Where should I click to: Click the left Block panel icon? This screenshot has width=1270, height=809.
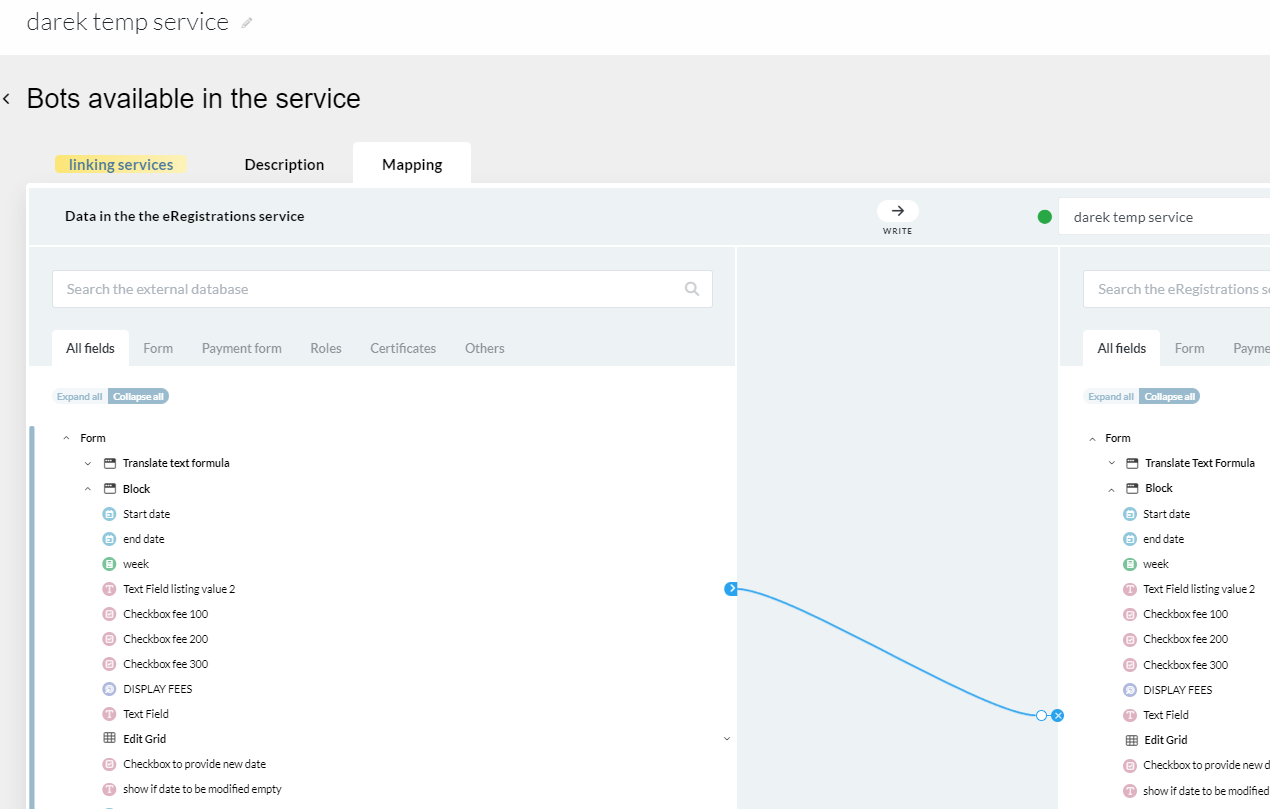109,489
